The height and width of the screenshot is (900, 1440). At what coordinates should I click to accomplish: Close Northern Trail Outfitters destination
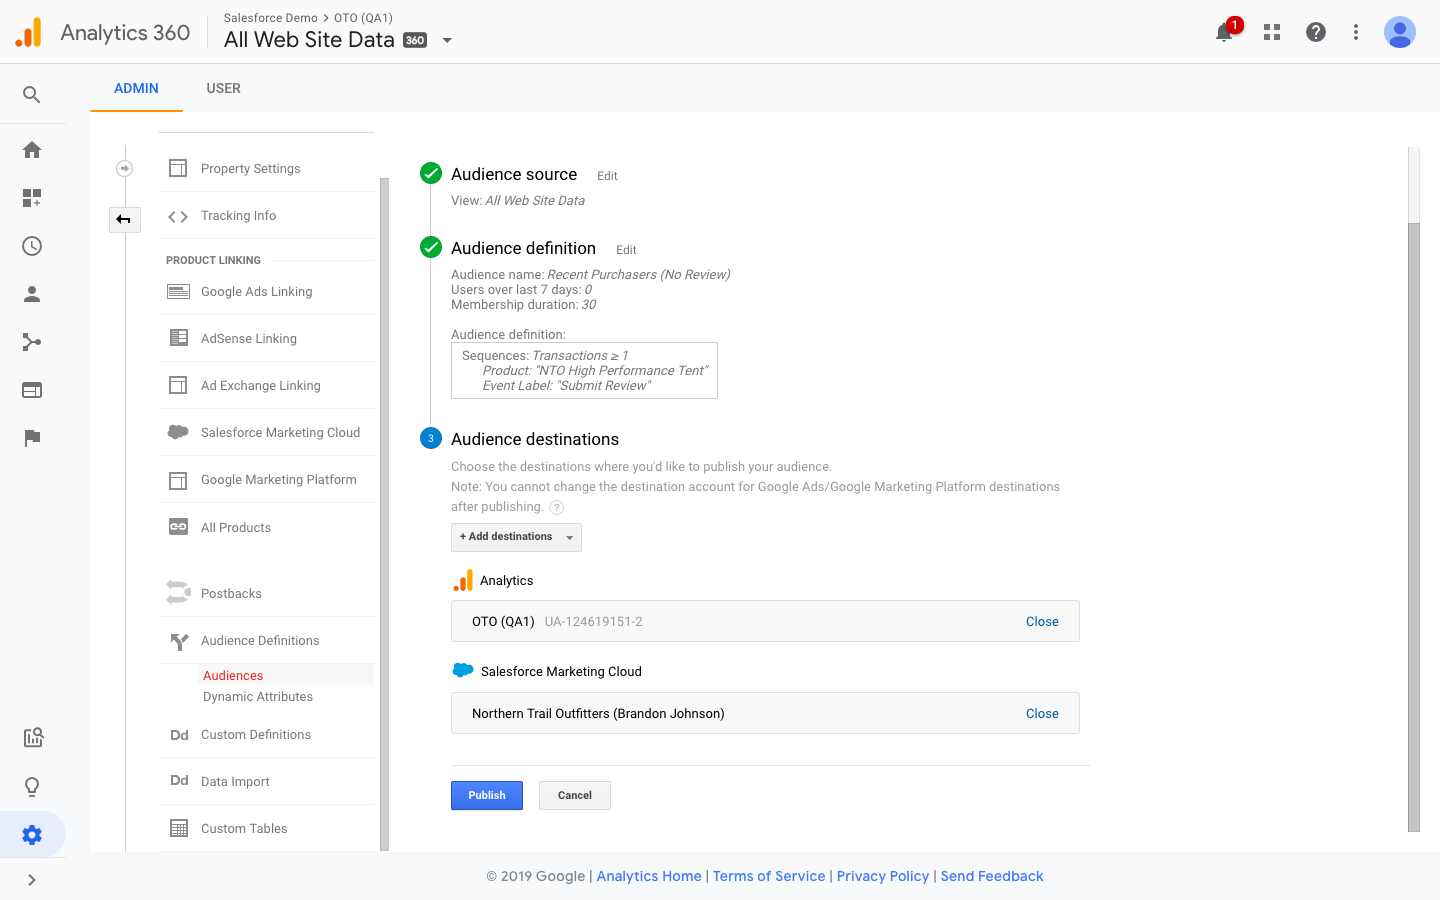coord(1042,714)
